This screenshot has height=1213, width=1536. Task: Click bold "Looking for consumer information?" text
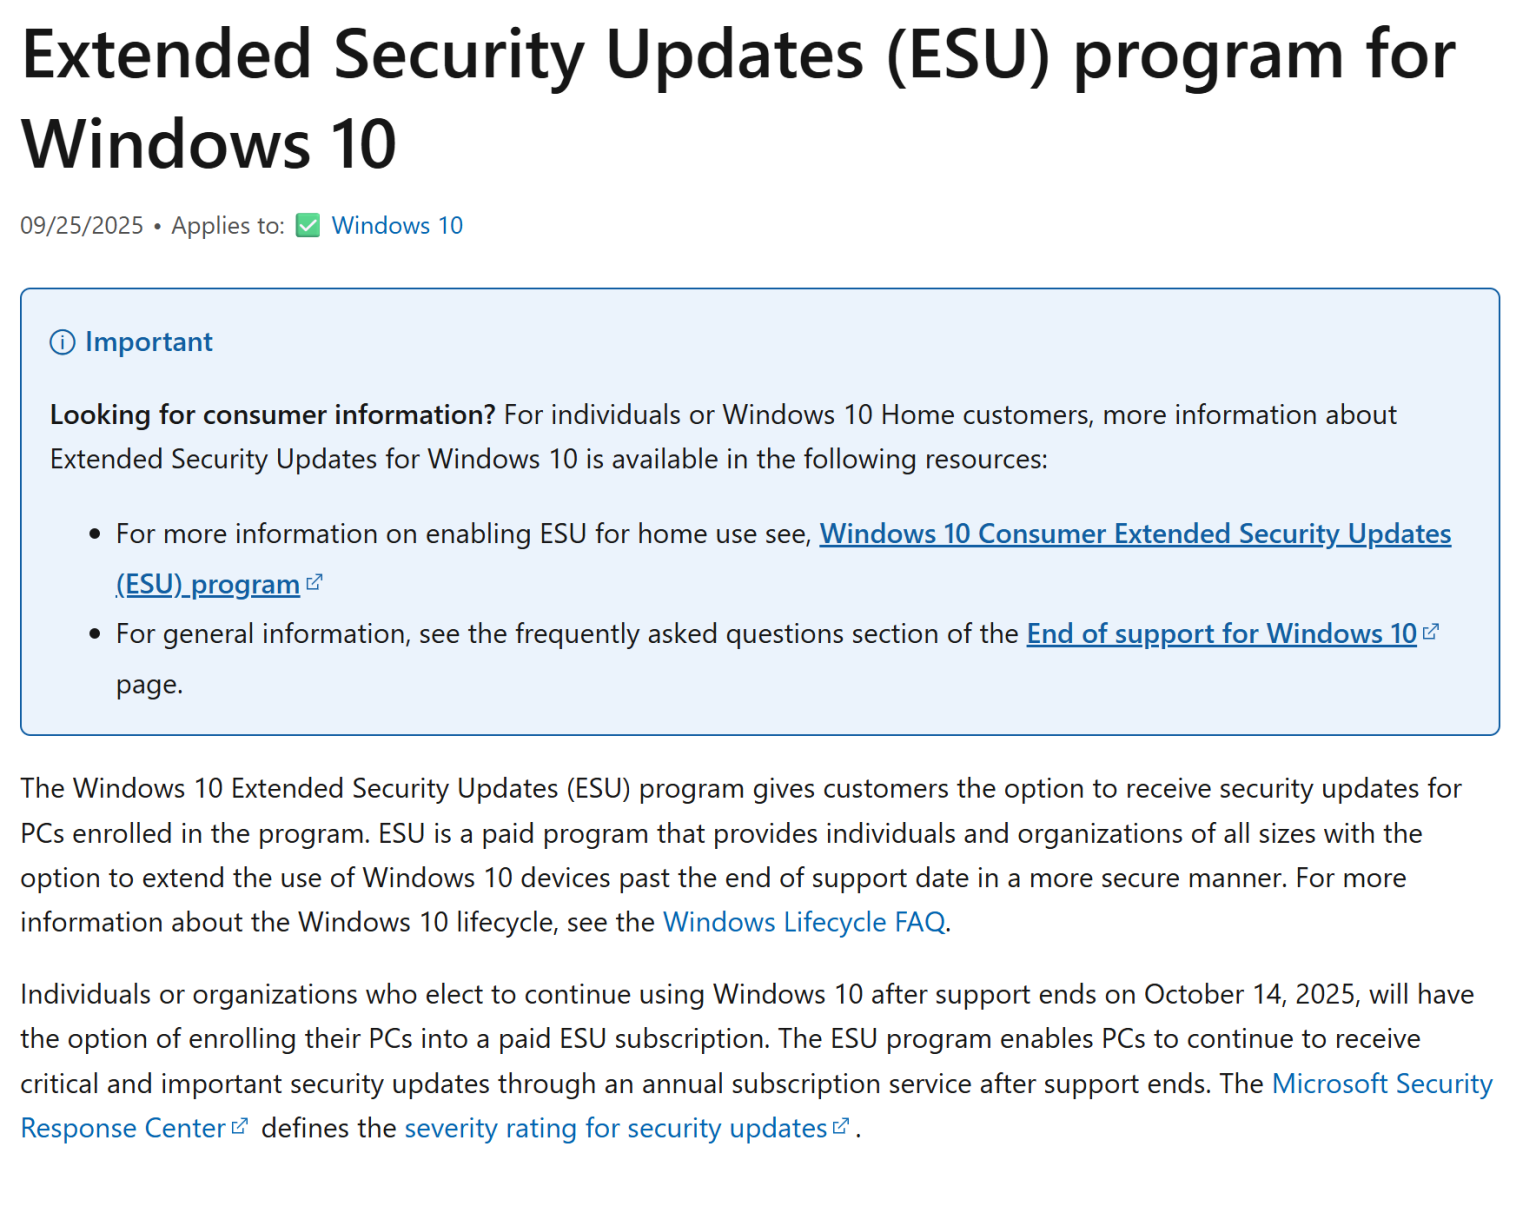pyautogui.click(x=272, y=415)
